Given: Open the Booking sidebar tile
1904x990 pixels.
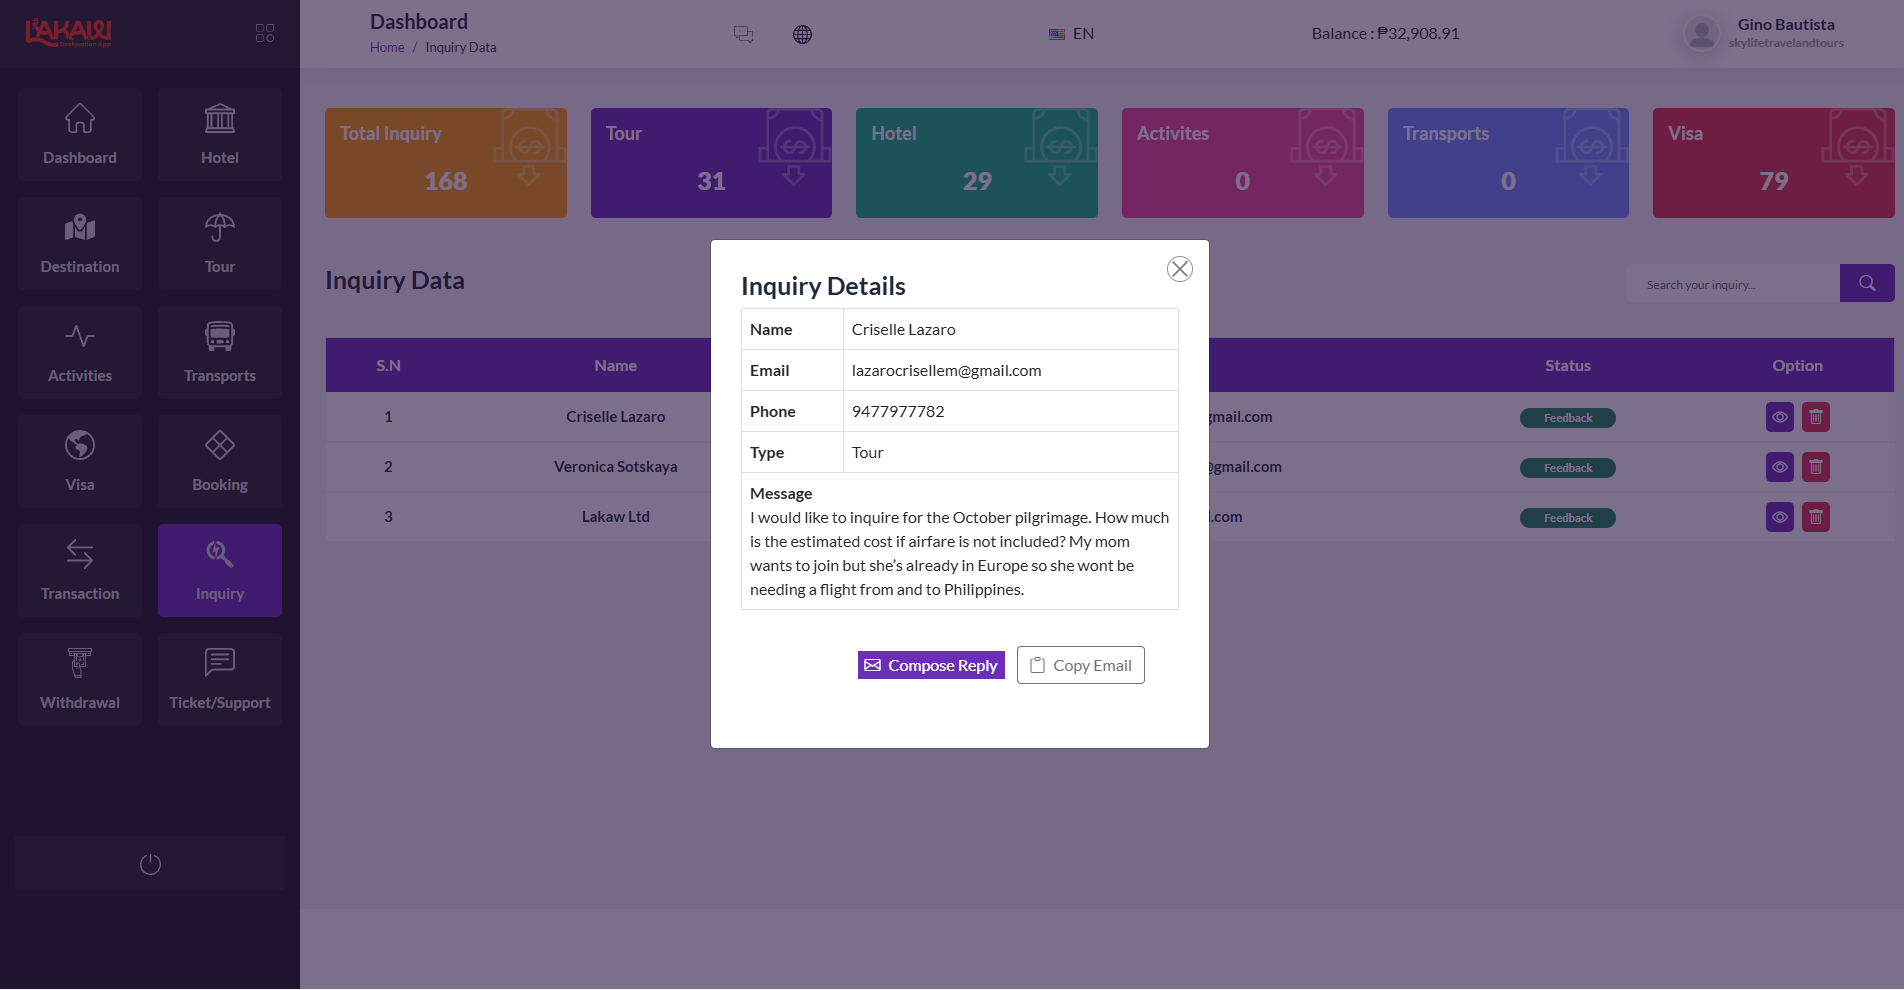Looking at the screenshot, I should tap(220, 461).
